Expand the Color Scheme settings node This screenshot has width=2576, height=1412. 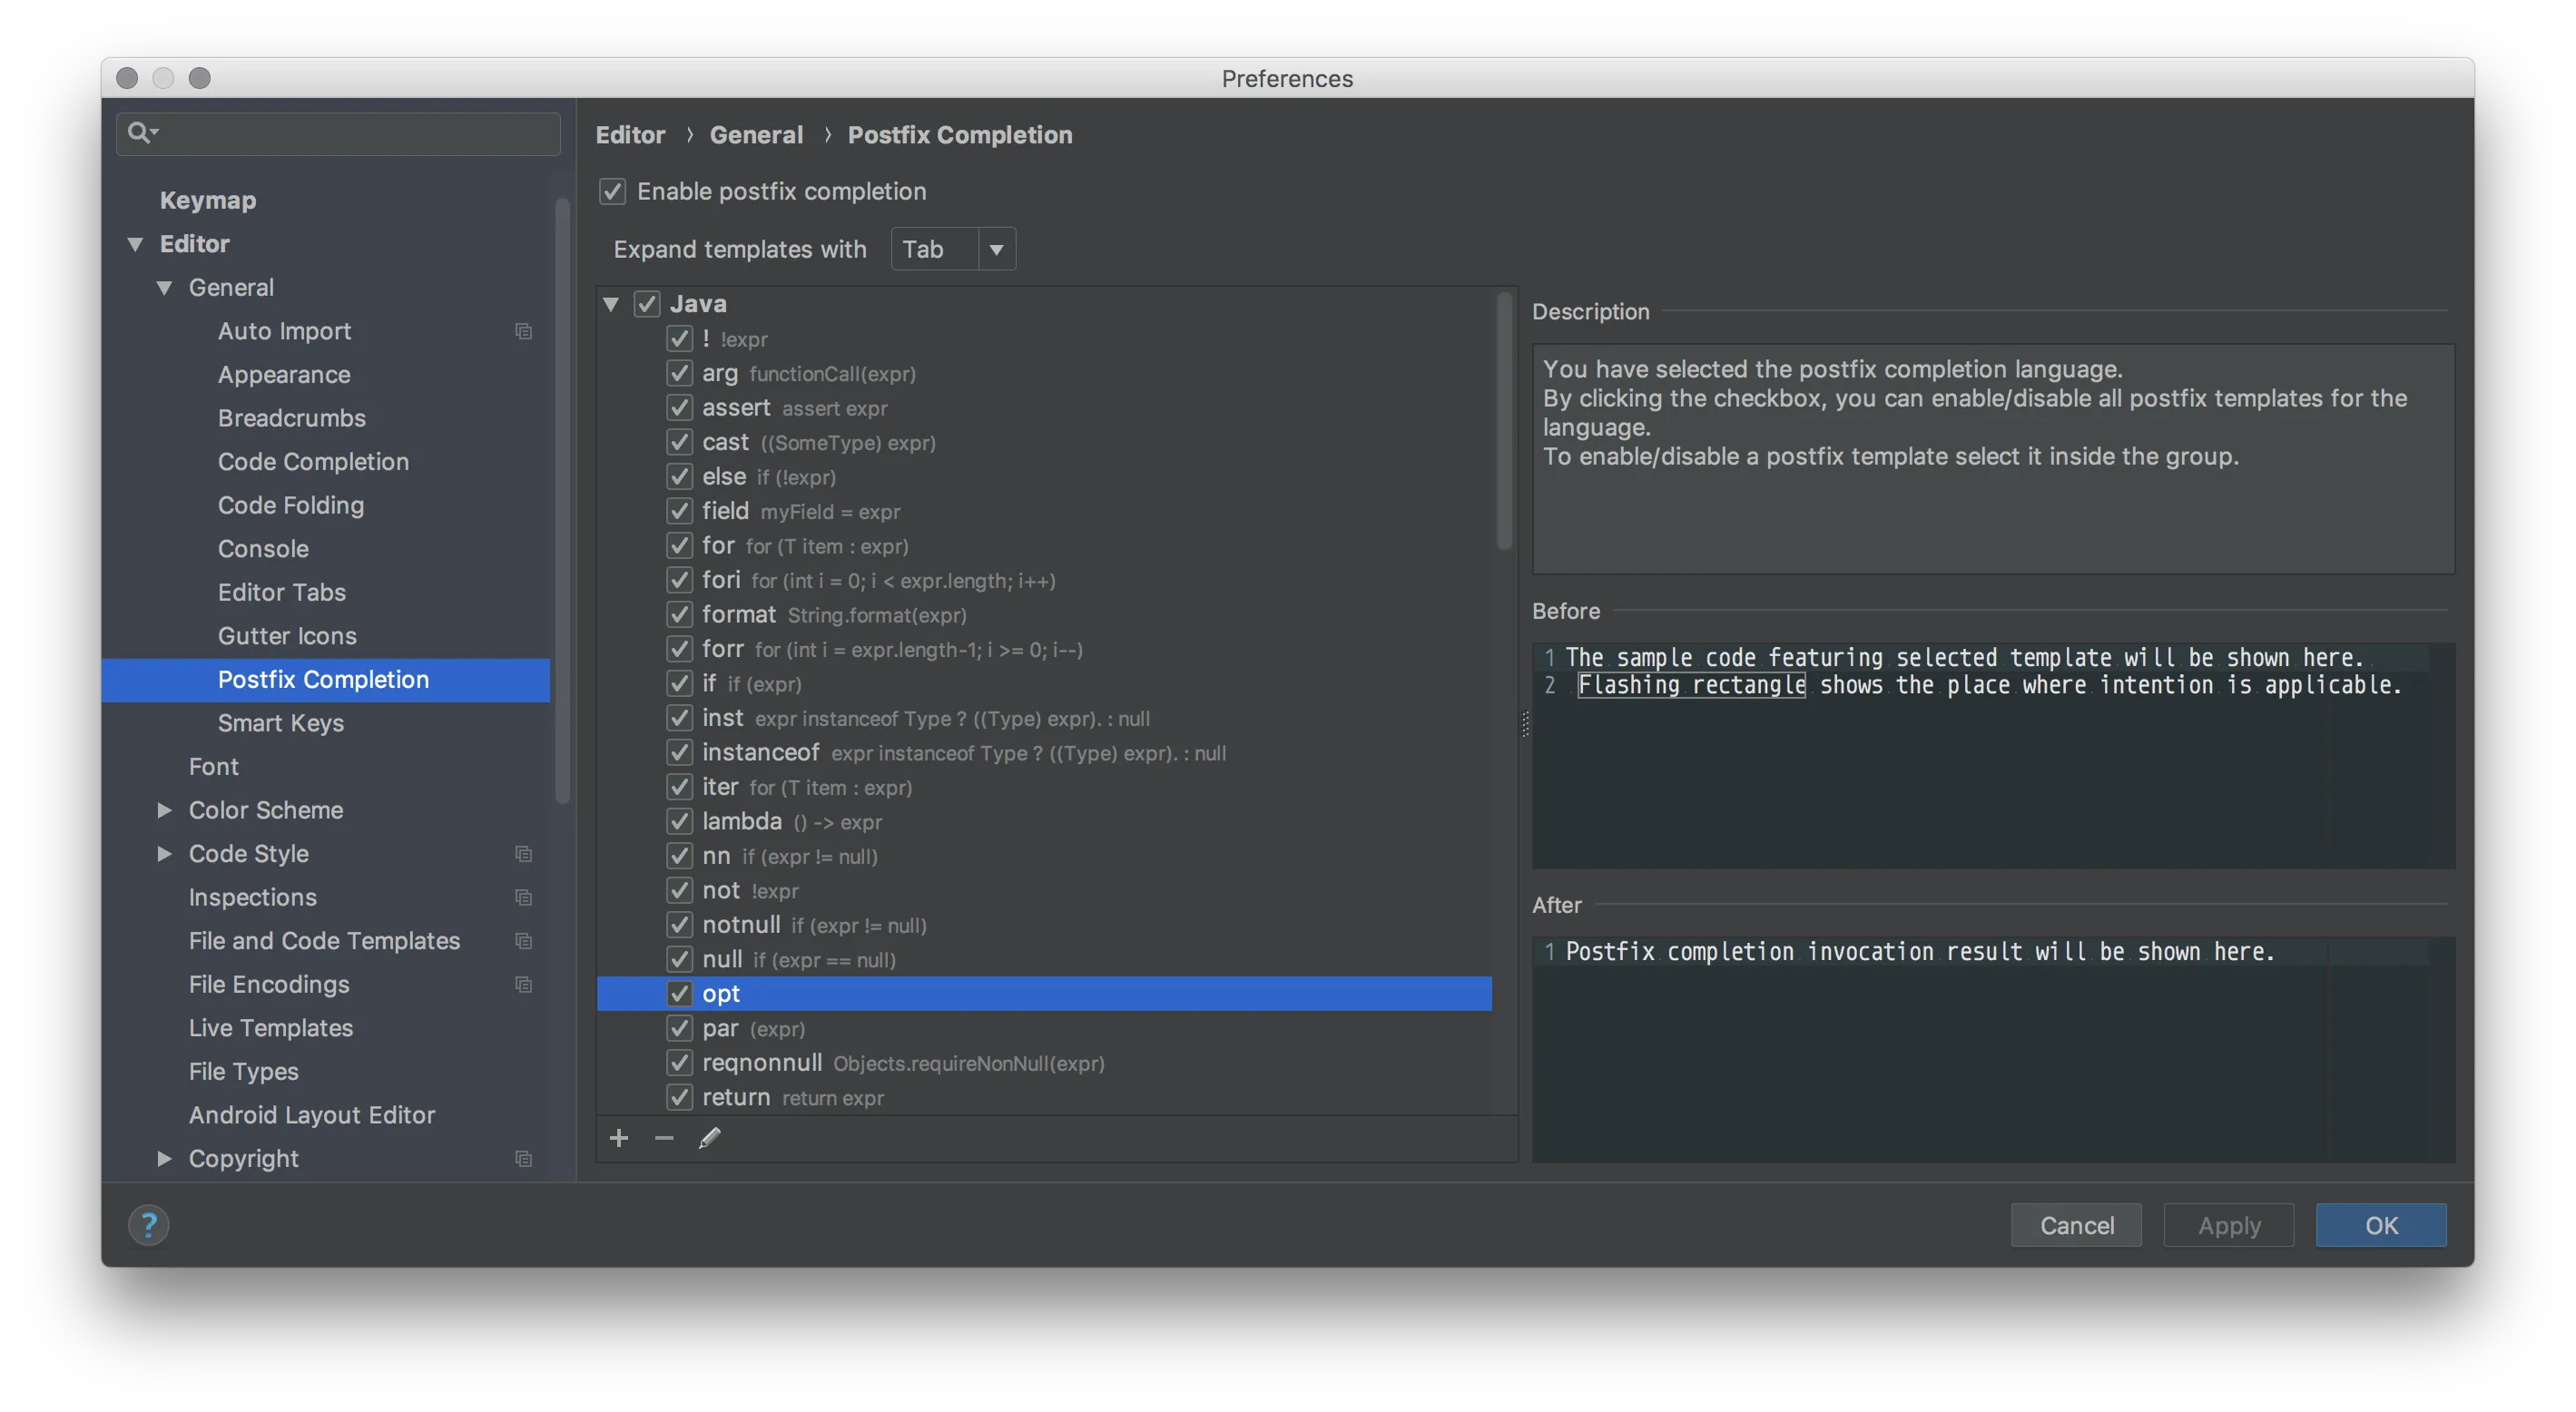pos(165,810)
